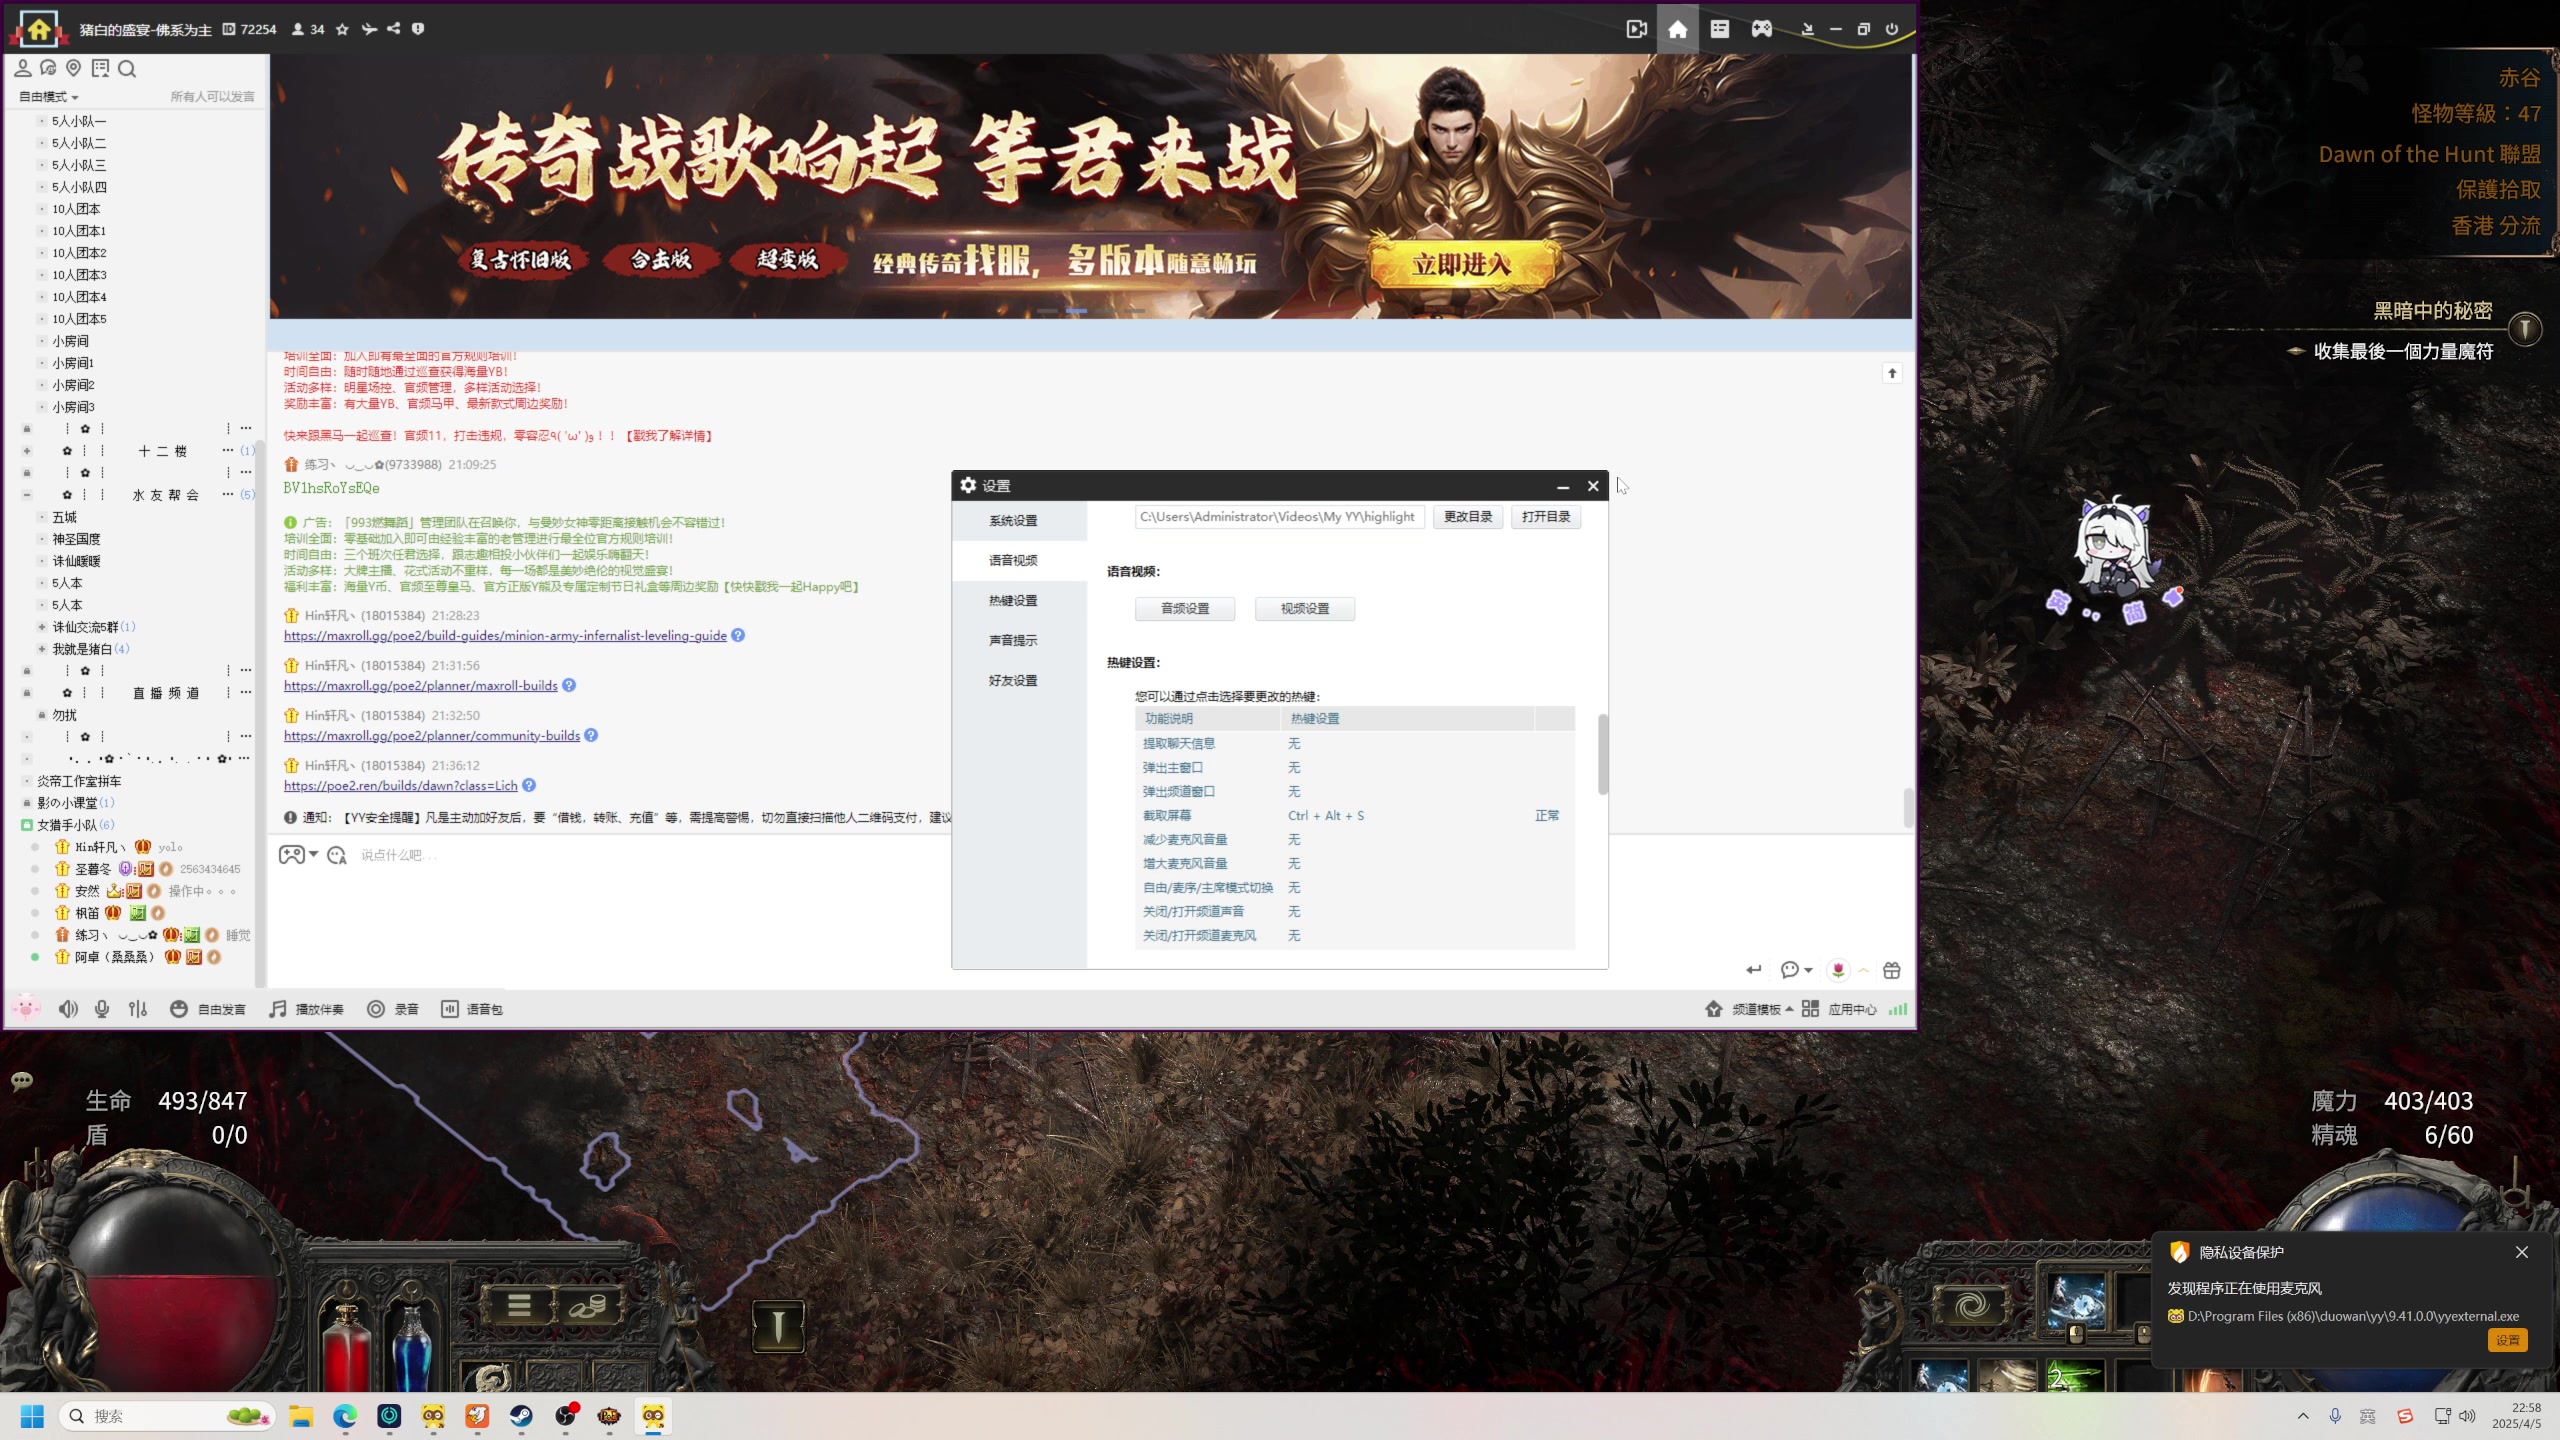Screen dimensions: 2560x1440
Task: Click the scroll-to-top arrow in chat area
Action: pos(1892,373)
